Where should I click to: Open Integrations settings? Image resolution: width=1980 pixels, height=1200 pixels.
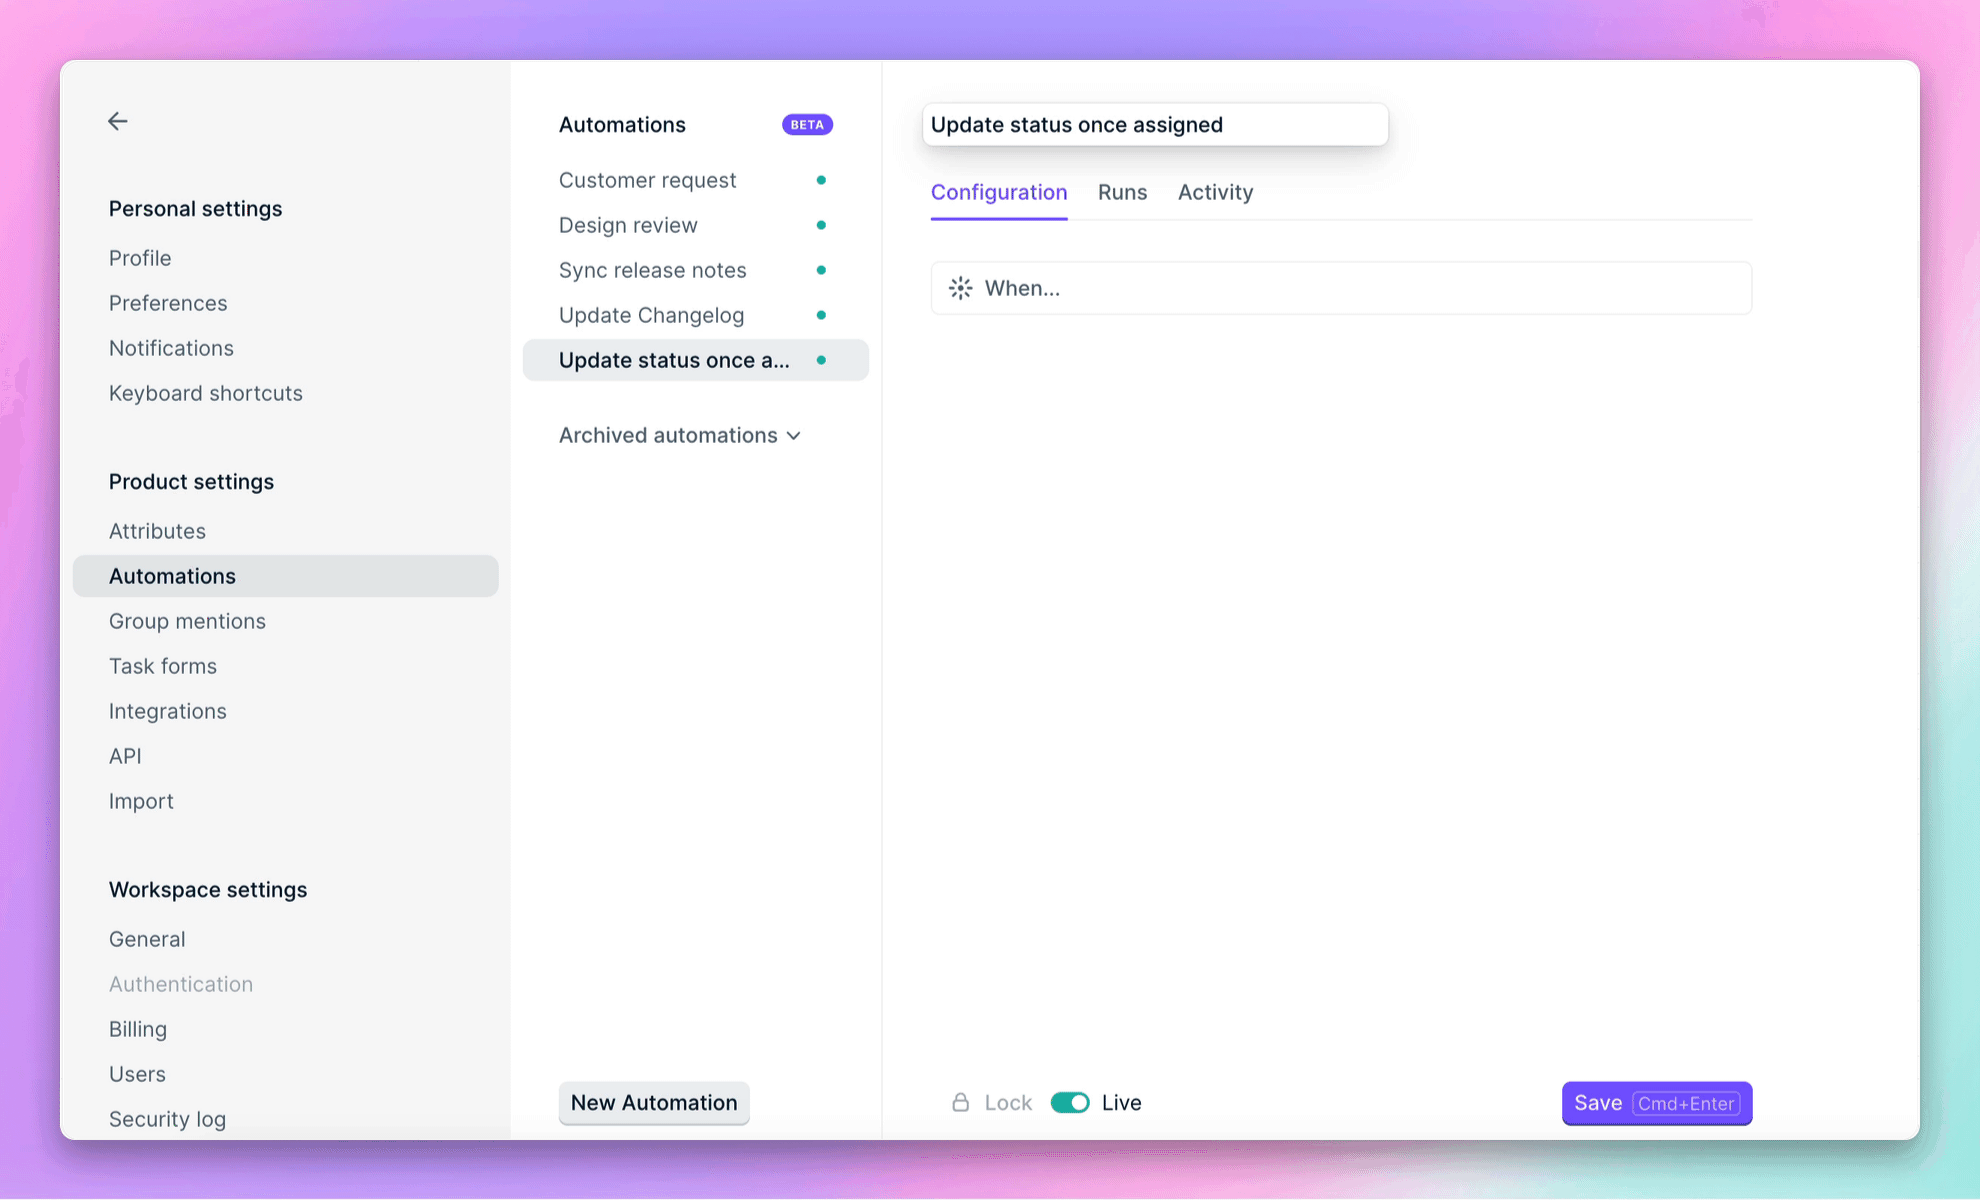point(168,711)
